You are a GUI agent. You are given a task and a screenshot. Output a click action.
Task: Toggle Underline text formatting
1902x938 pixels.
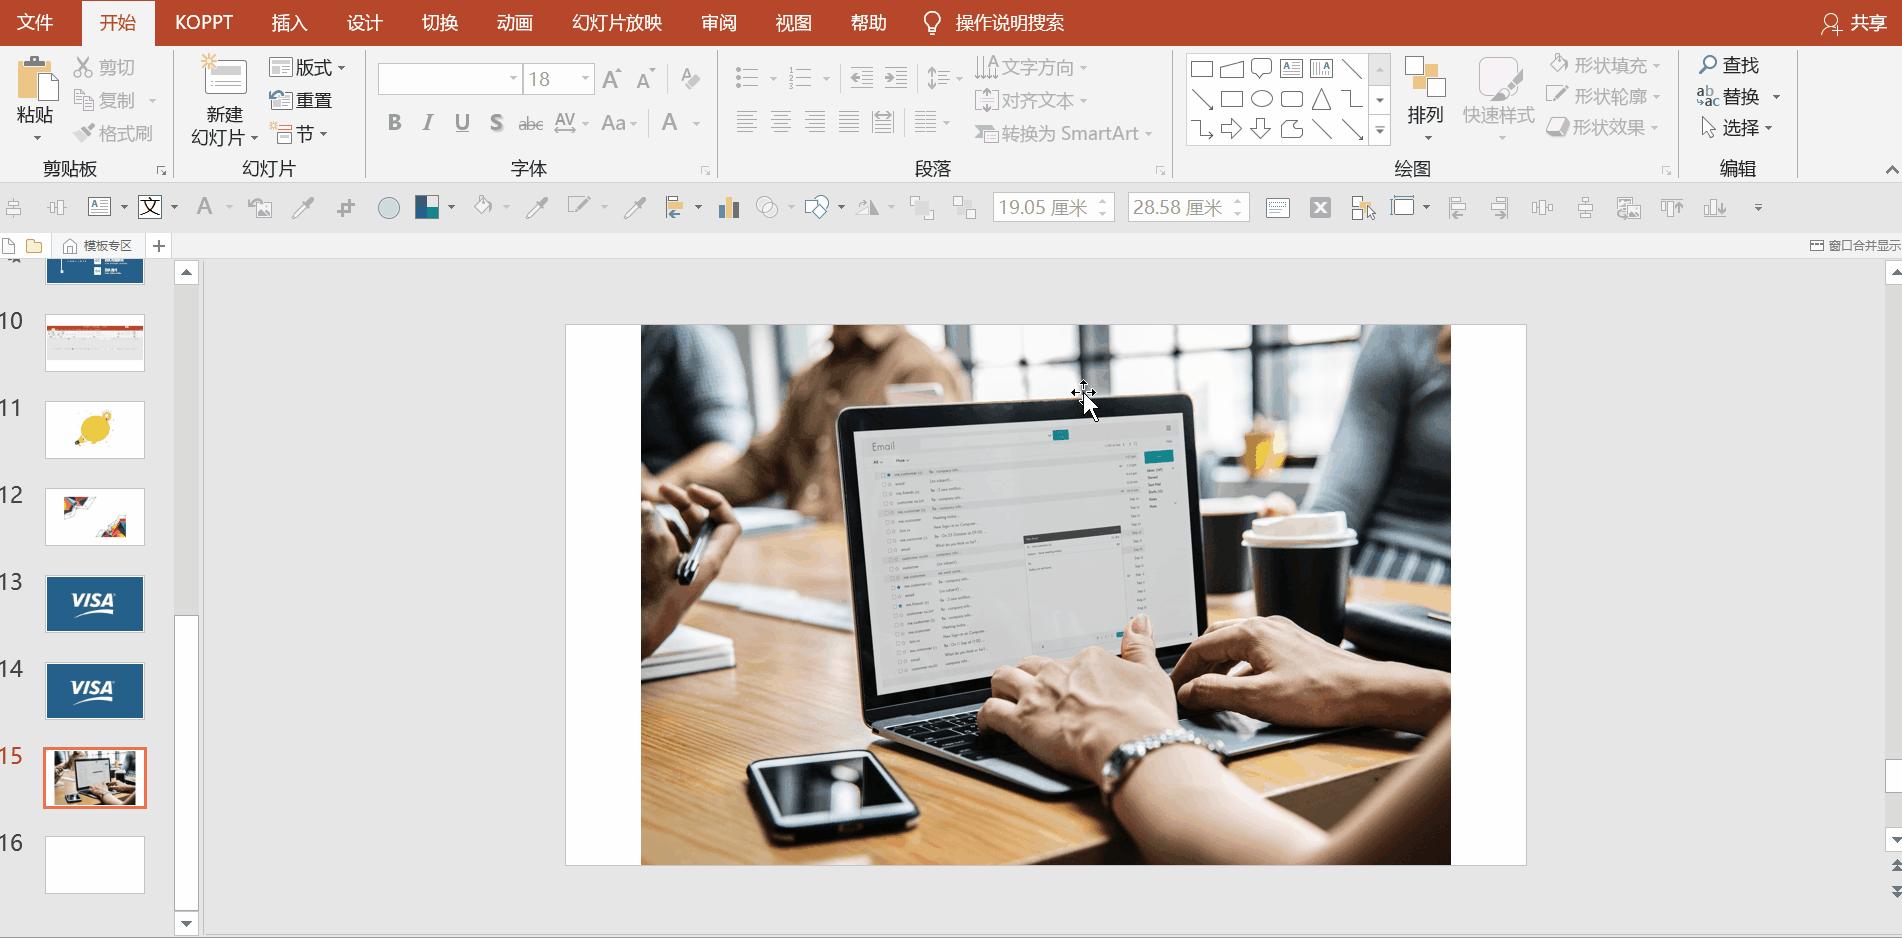click(462, 123)
